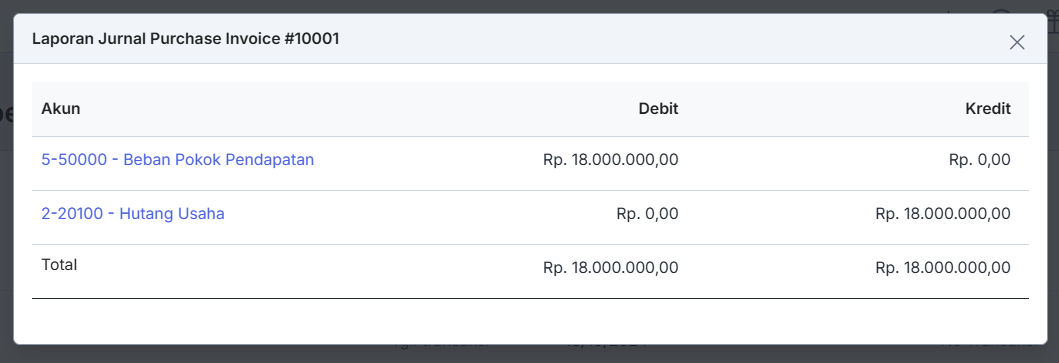This screenshot has width=1059, height=363.
Task: Select the Hutang Usaha debit Rp. 0,00 cell
Action: pyautogui.click(x=648, y=214)
